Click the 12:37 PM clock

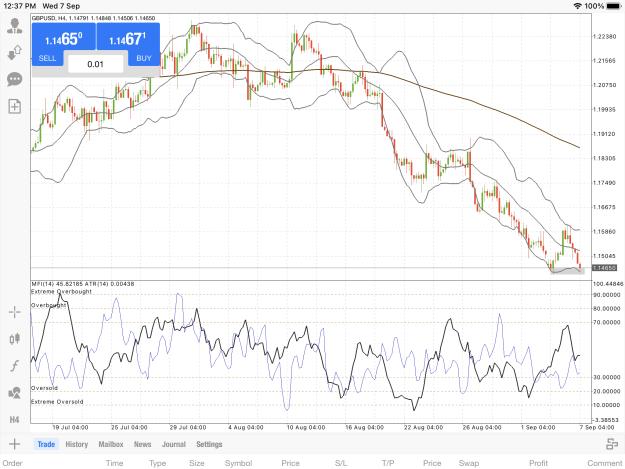20,6
